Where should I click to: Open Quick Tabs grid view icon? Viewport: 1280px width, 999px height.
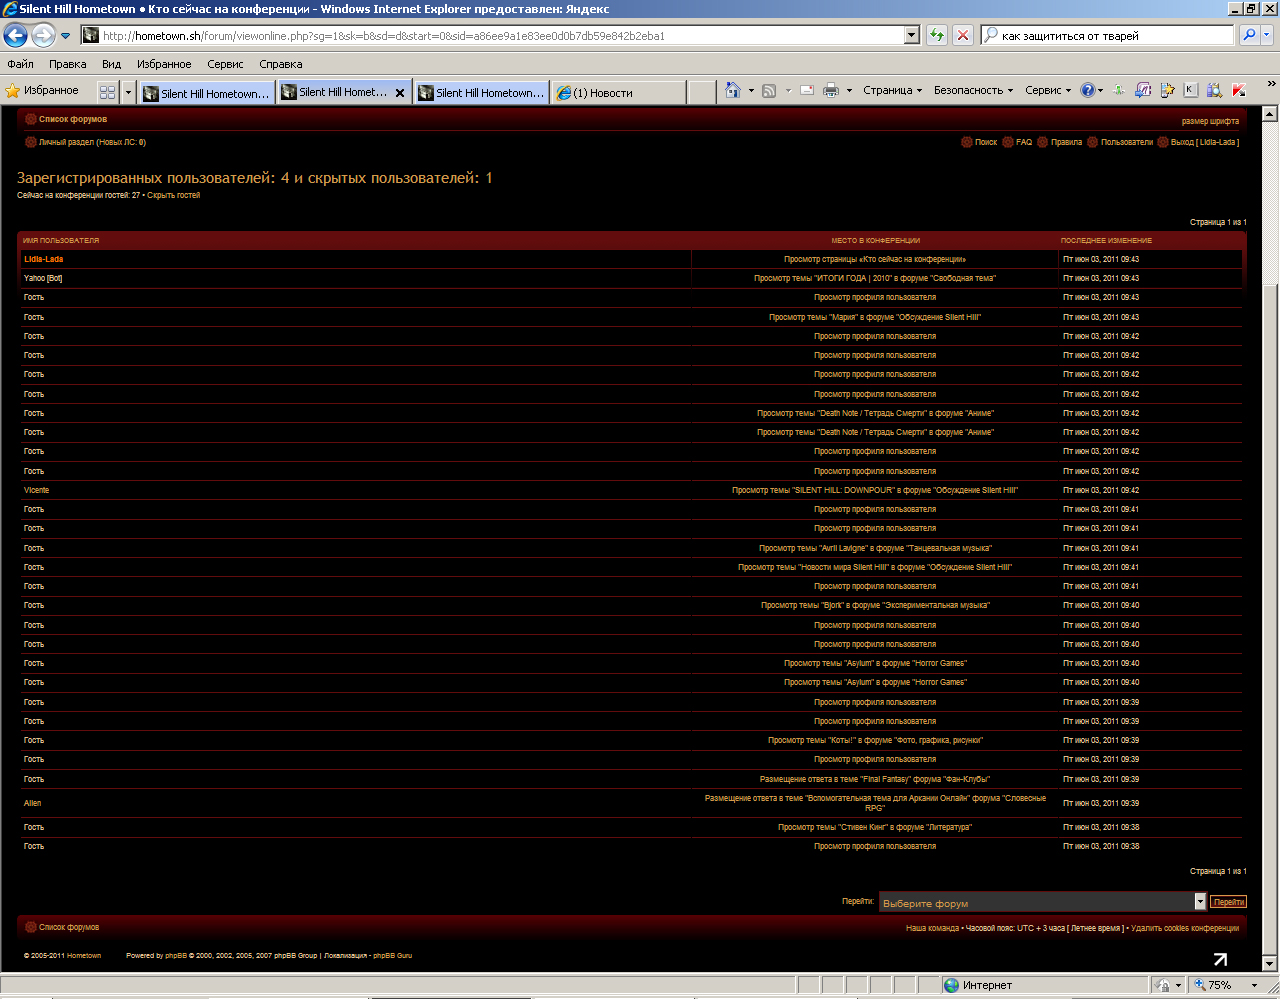[x=107, y=92]
